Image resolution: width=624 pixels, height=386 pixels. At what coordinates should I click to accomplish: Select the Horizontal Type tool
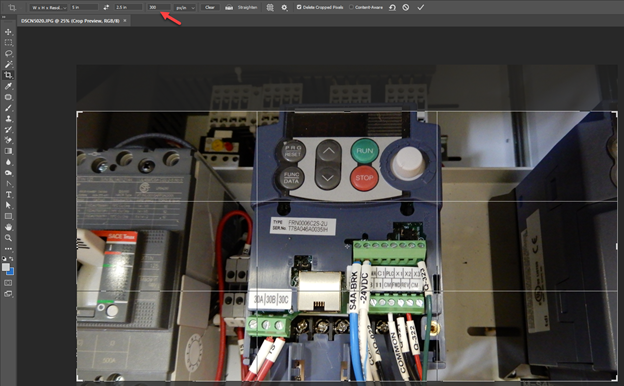(8, 195)
